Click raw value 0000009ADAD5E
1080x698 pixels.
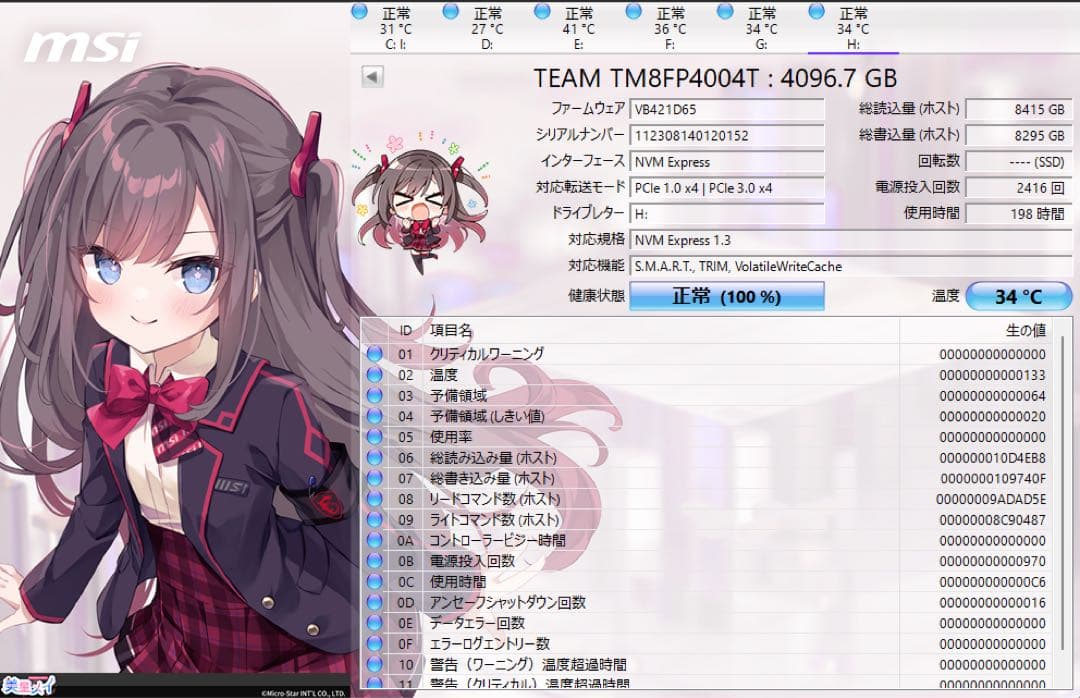coord(990,499)
